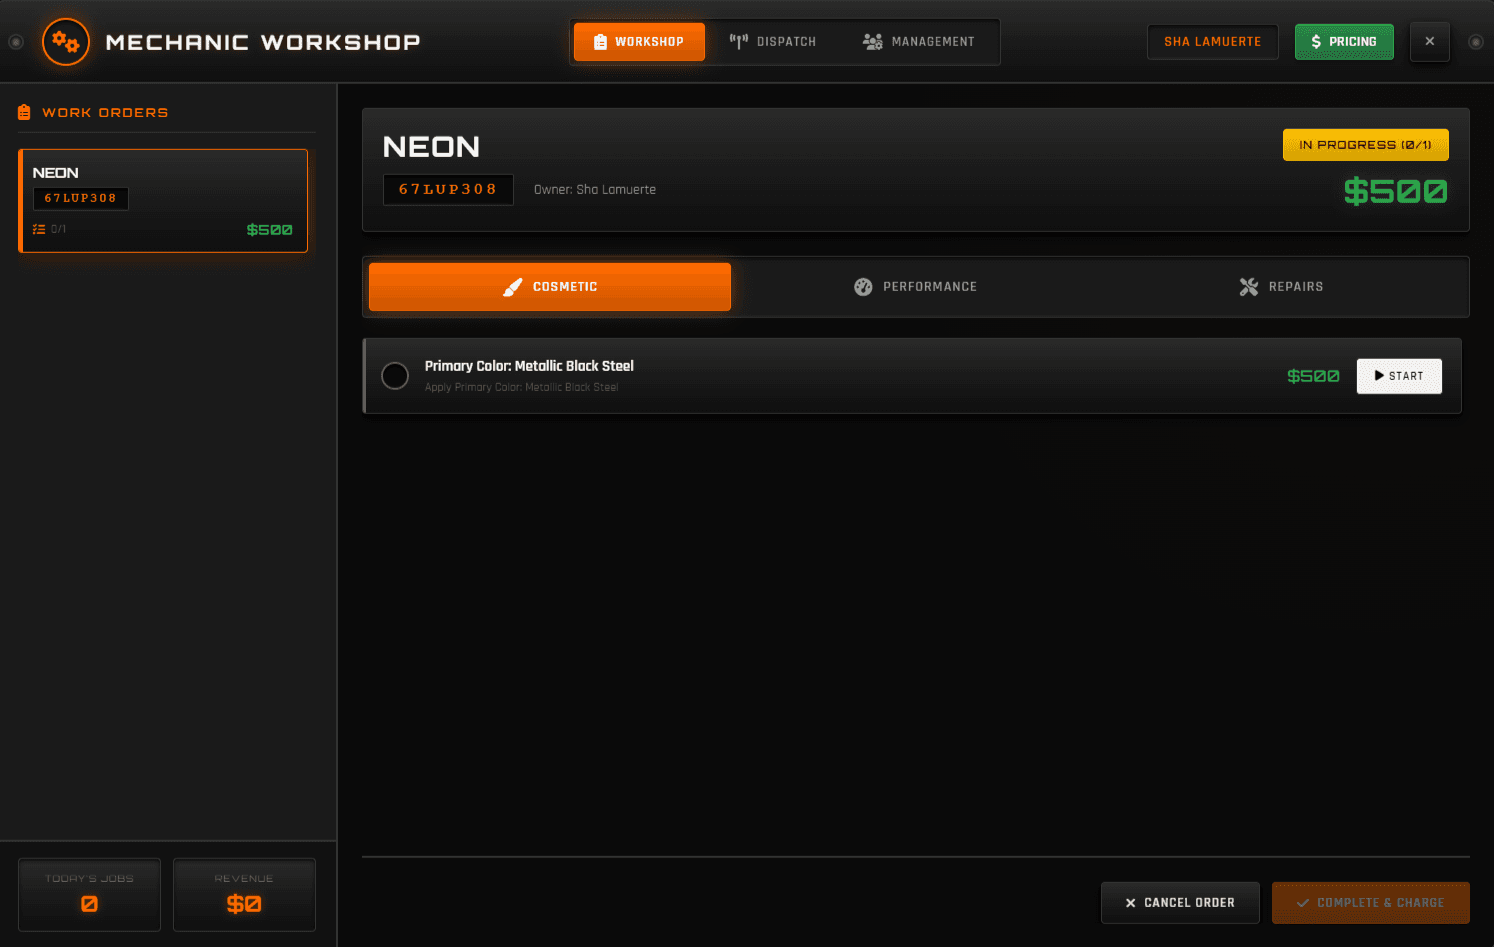
Task: Open the Workshop tab
Action: pyautogui.click(x=639, y=42)
